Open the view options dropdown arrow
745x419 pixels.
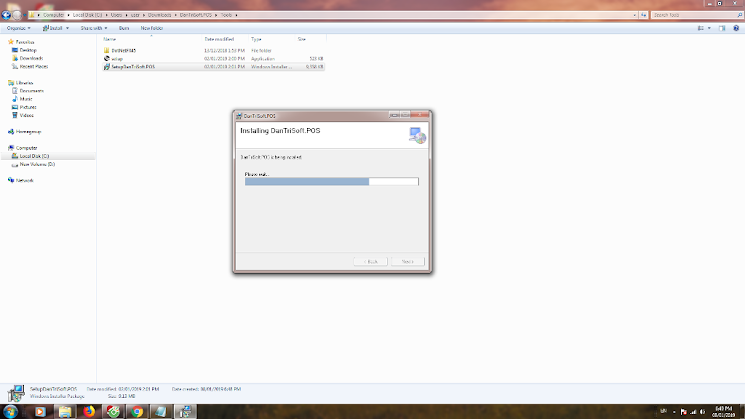pyautogui.click(x=709, y=28)
